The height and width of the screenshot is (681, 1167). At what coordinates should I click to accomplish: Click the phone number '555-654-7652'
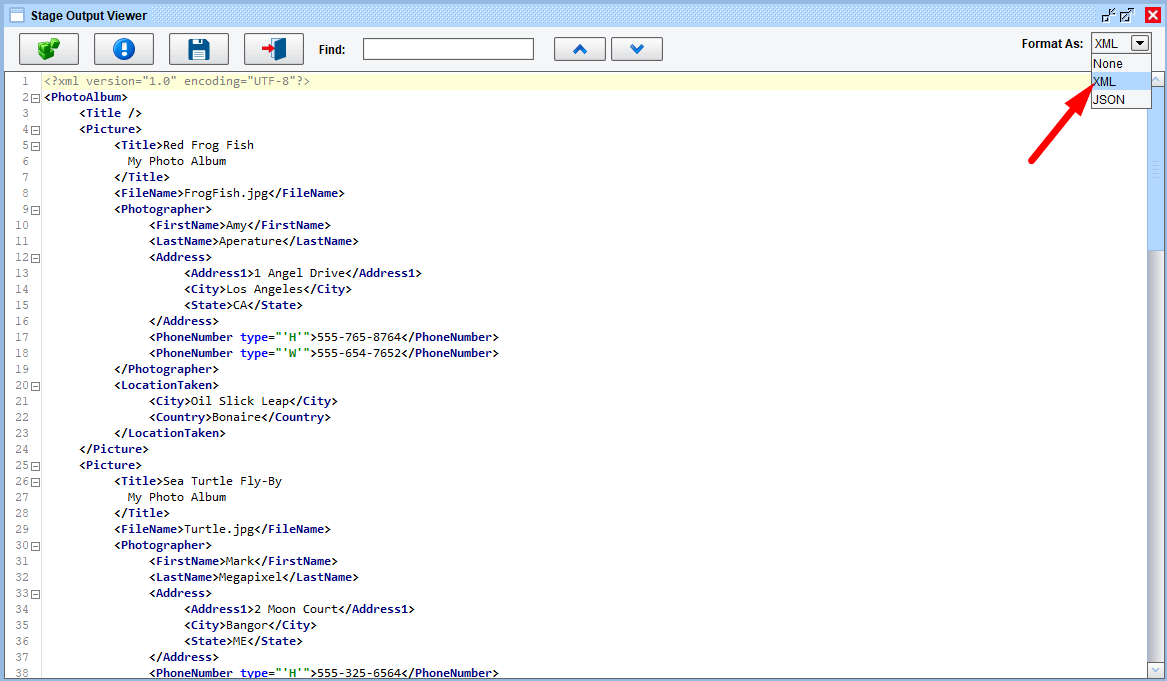click(359, 354)
